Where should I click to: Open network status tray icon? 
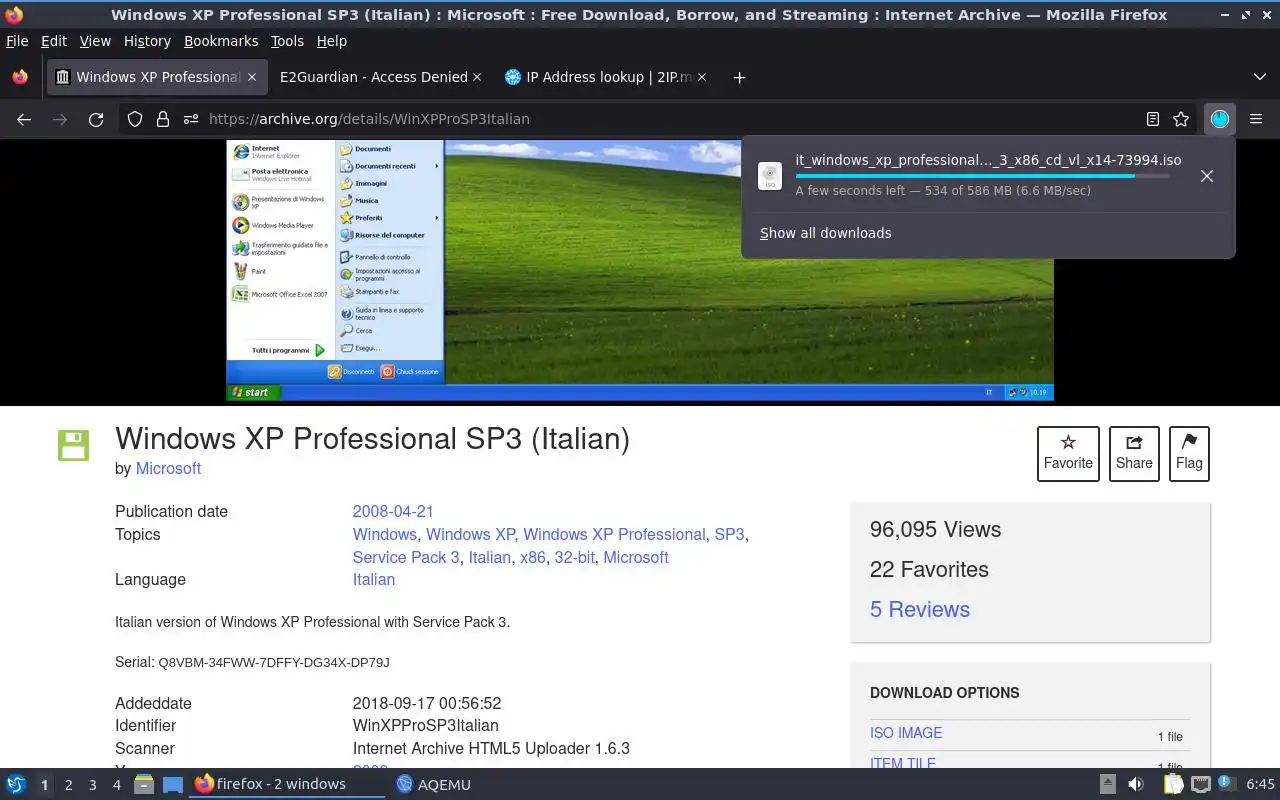point(1201,784)
